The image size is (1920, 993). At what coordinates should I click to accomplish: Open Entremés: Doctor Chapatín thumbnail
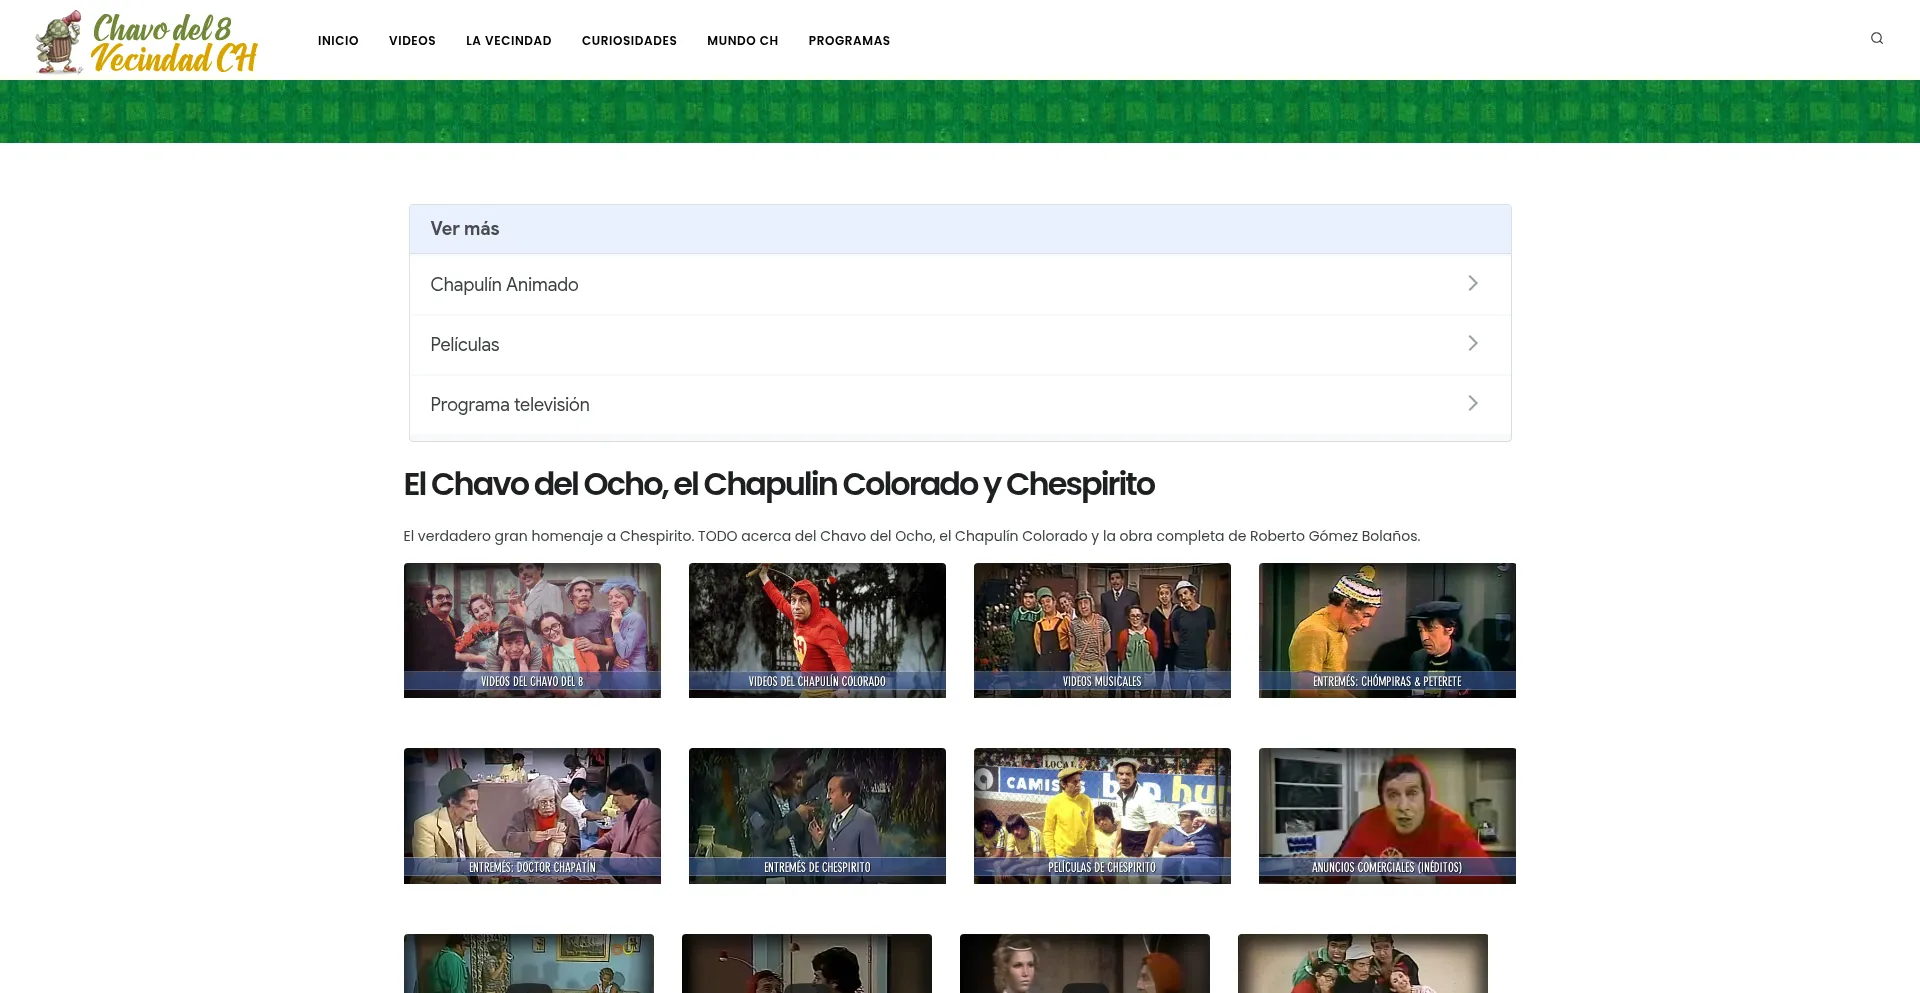point(532,816)
